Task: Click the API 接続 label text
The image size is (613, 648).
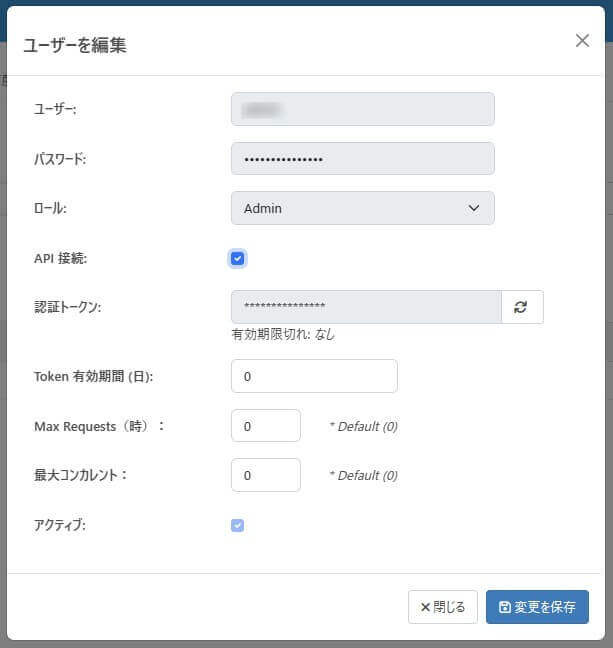Action: coord(61,259)
